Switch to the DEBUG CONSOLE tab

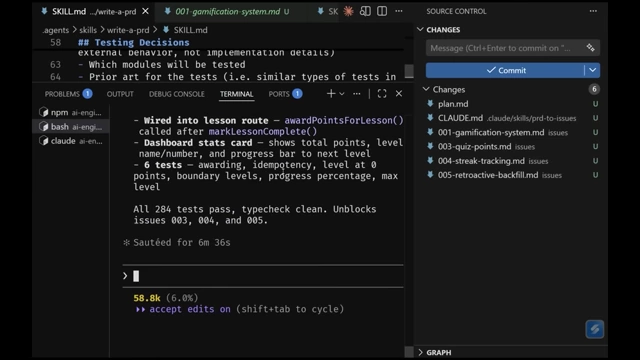tap(176, 94)
